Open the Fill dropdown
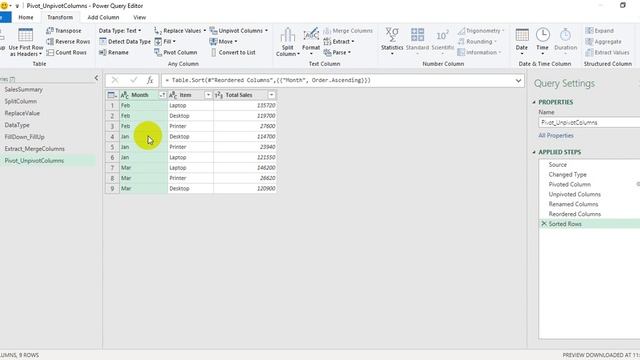Screen dimensions: 640x360 (x=165, y=42)
